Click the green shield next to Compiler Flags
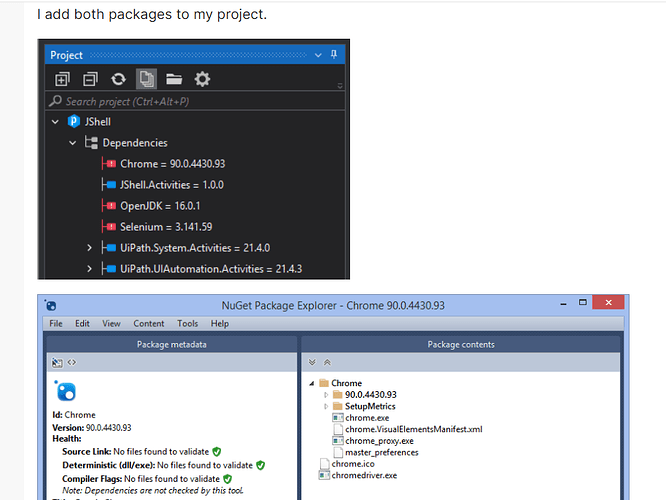The image size is (666, 500). (x=228, y=479)
